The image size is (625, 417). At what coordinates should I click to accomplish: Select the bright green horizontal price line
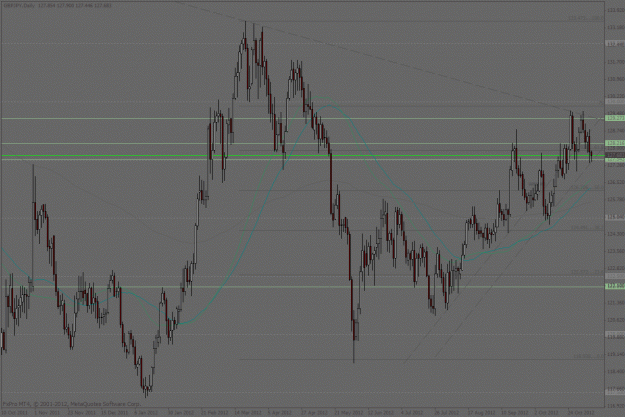(303, 155)
